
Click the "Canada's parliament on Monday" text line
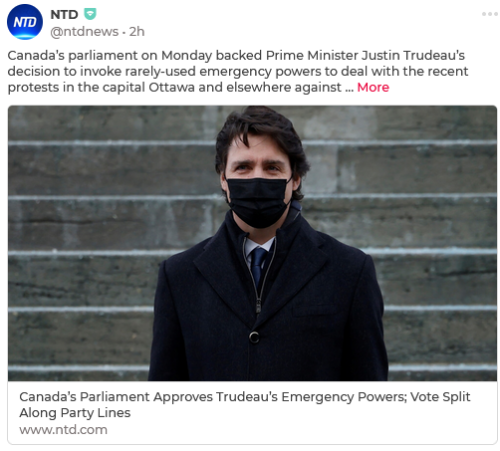tap(236, 55)
